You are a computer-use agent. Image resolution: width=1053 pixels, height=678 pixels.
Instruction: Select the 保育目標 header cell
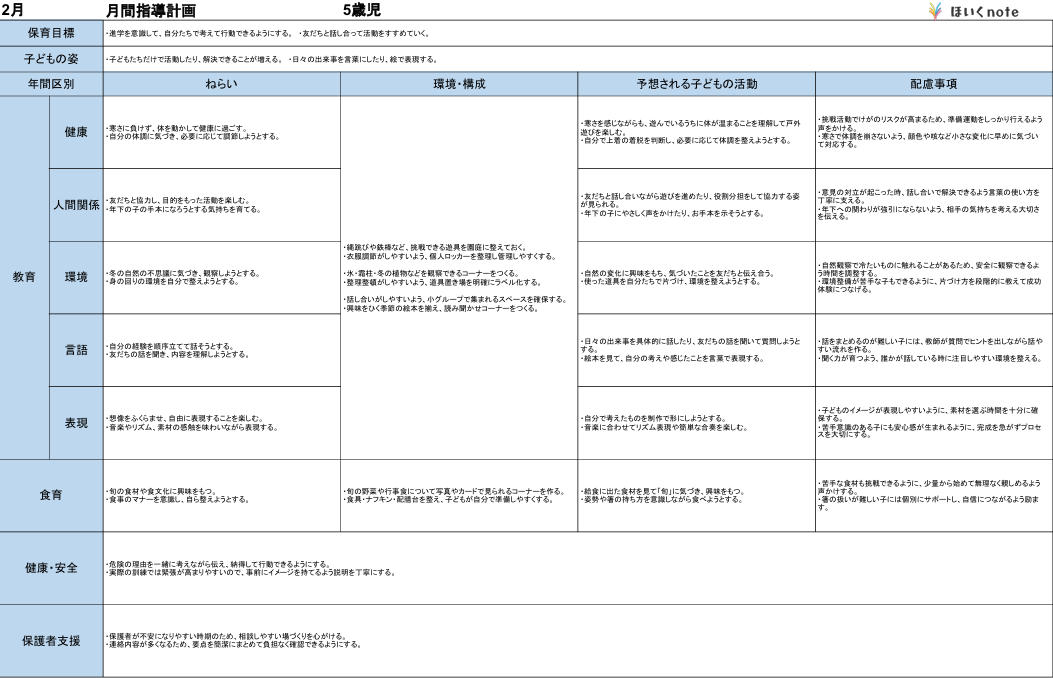pos(51,33)
